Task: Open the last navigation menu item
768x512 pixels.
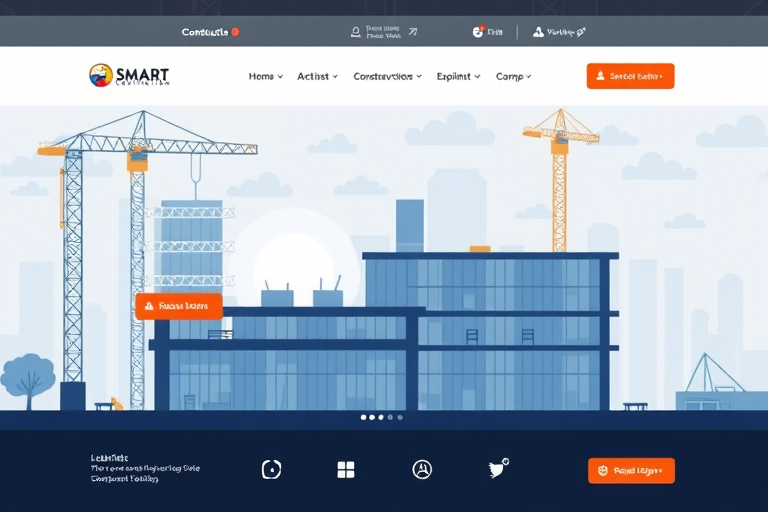Action: point(514,76)
